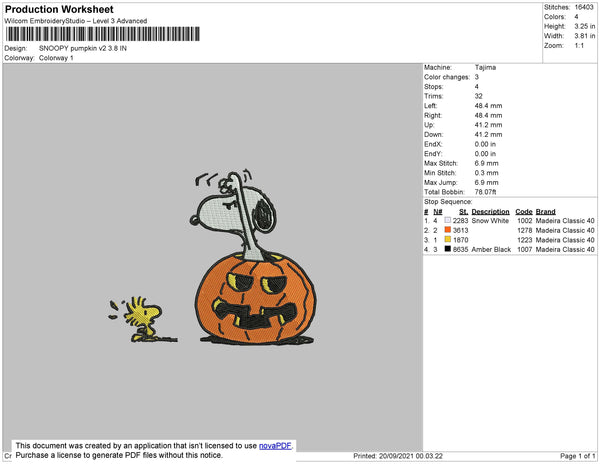Click the zoom value '1:1'
This screenshot has width=600, height=464.
(579, 46)
